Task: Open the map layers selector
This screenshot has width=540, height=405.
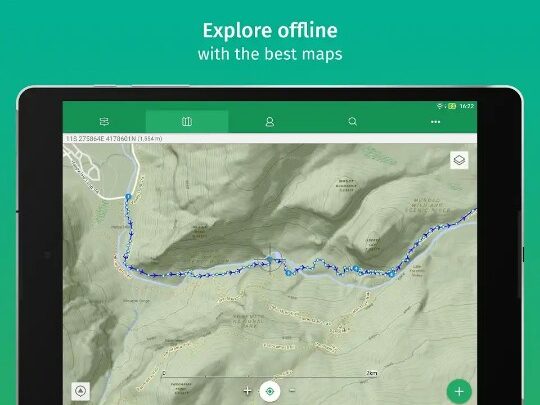Action: click(459, 160)
